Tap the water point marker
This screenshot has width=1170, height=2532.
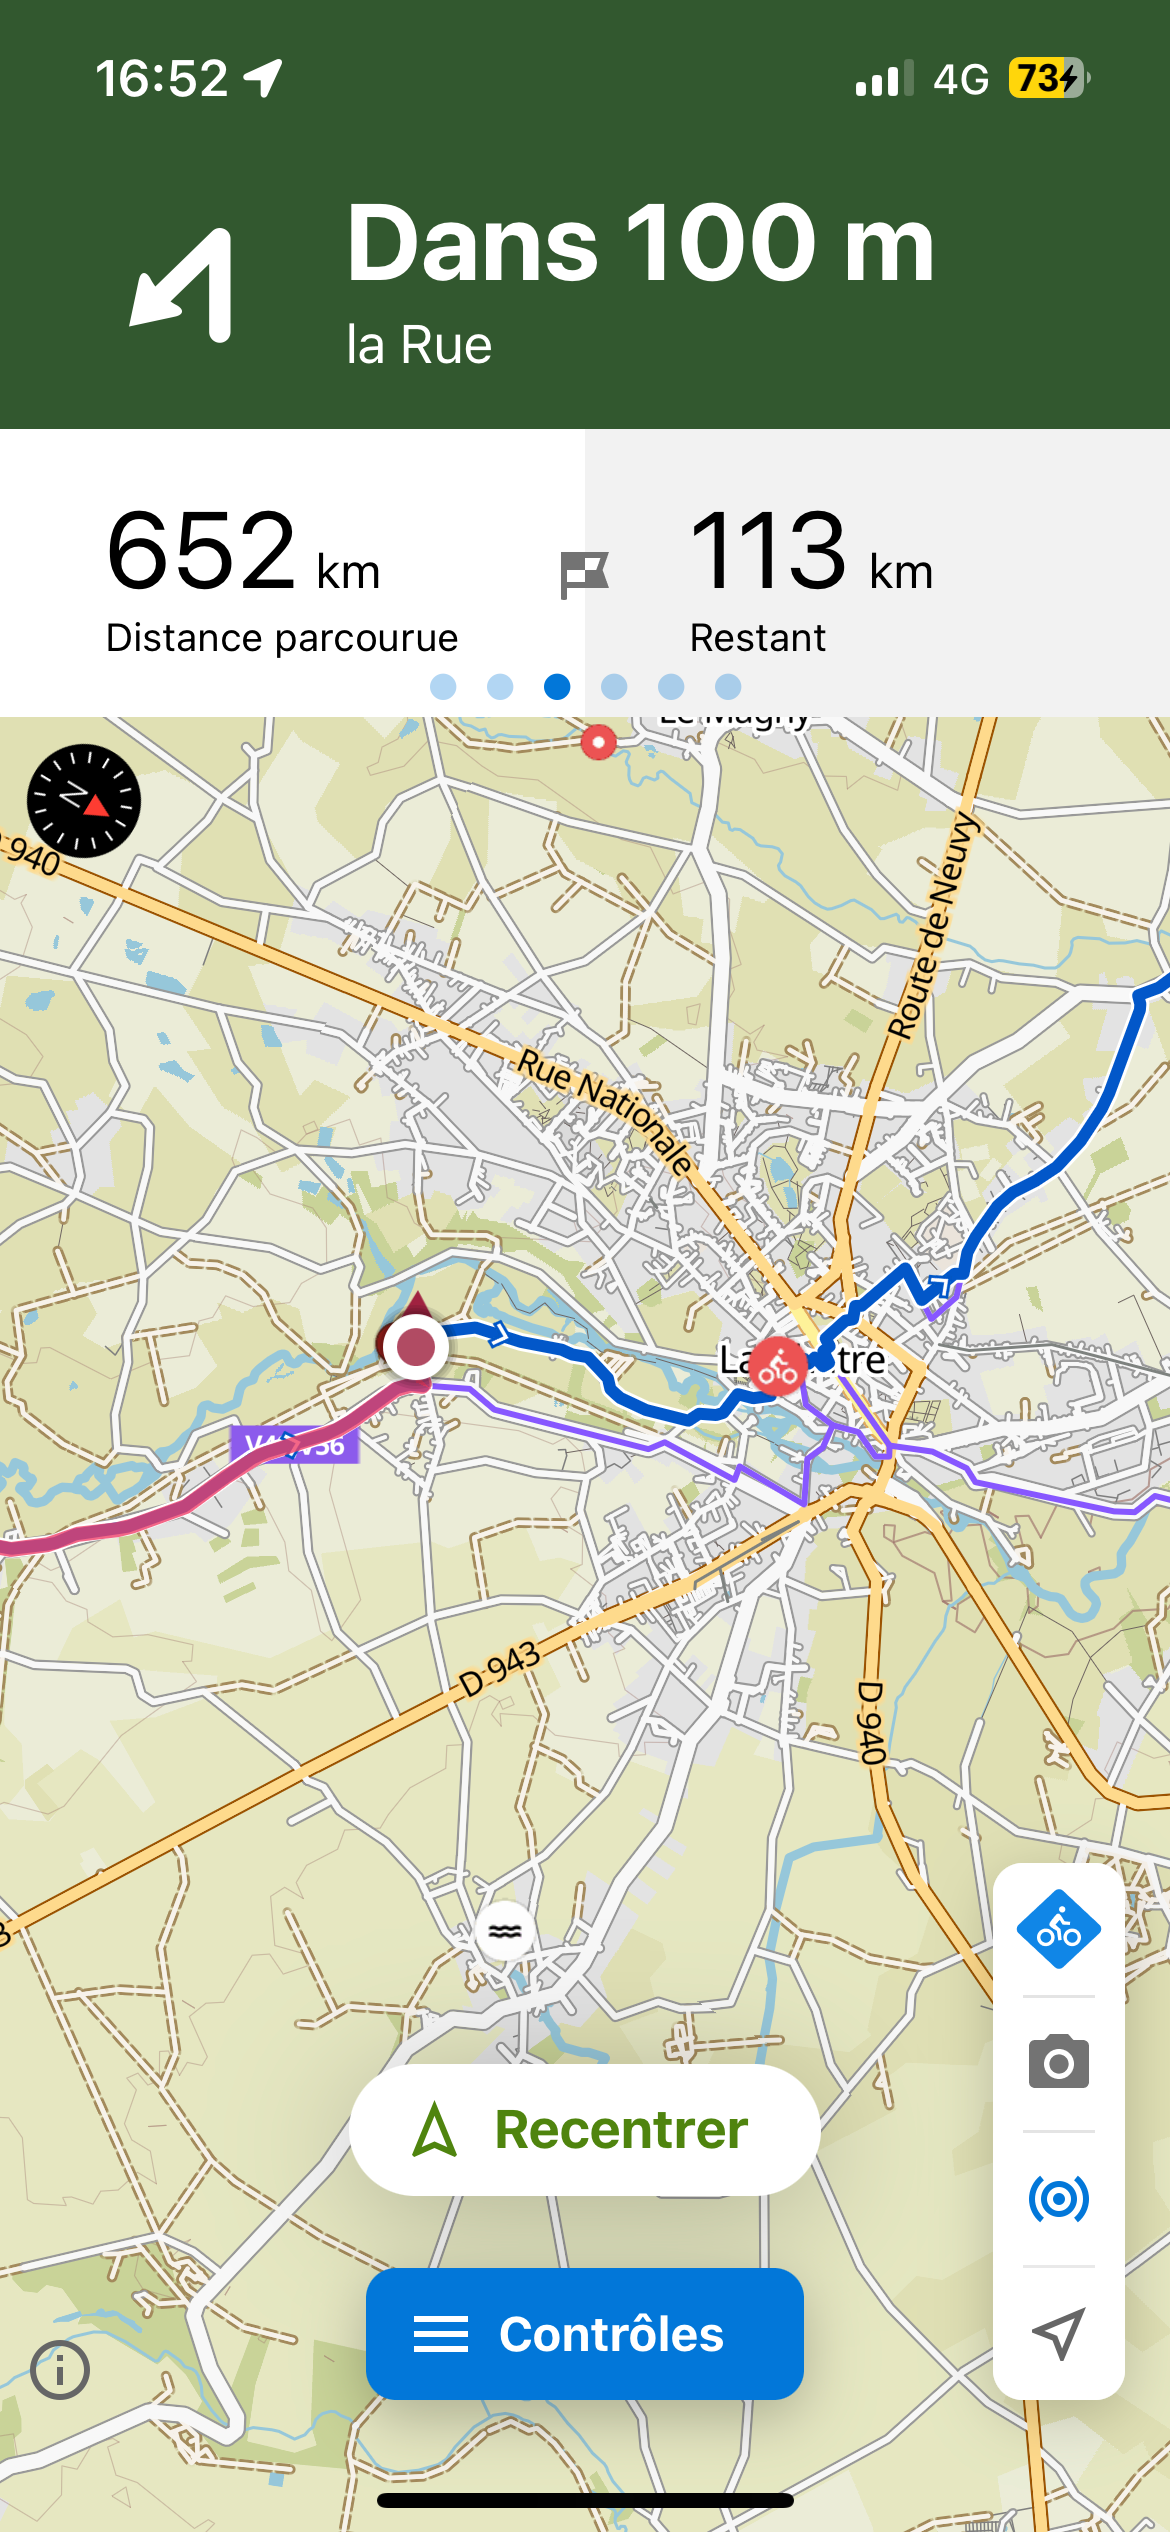[x=505, y=1930]
